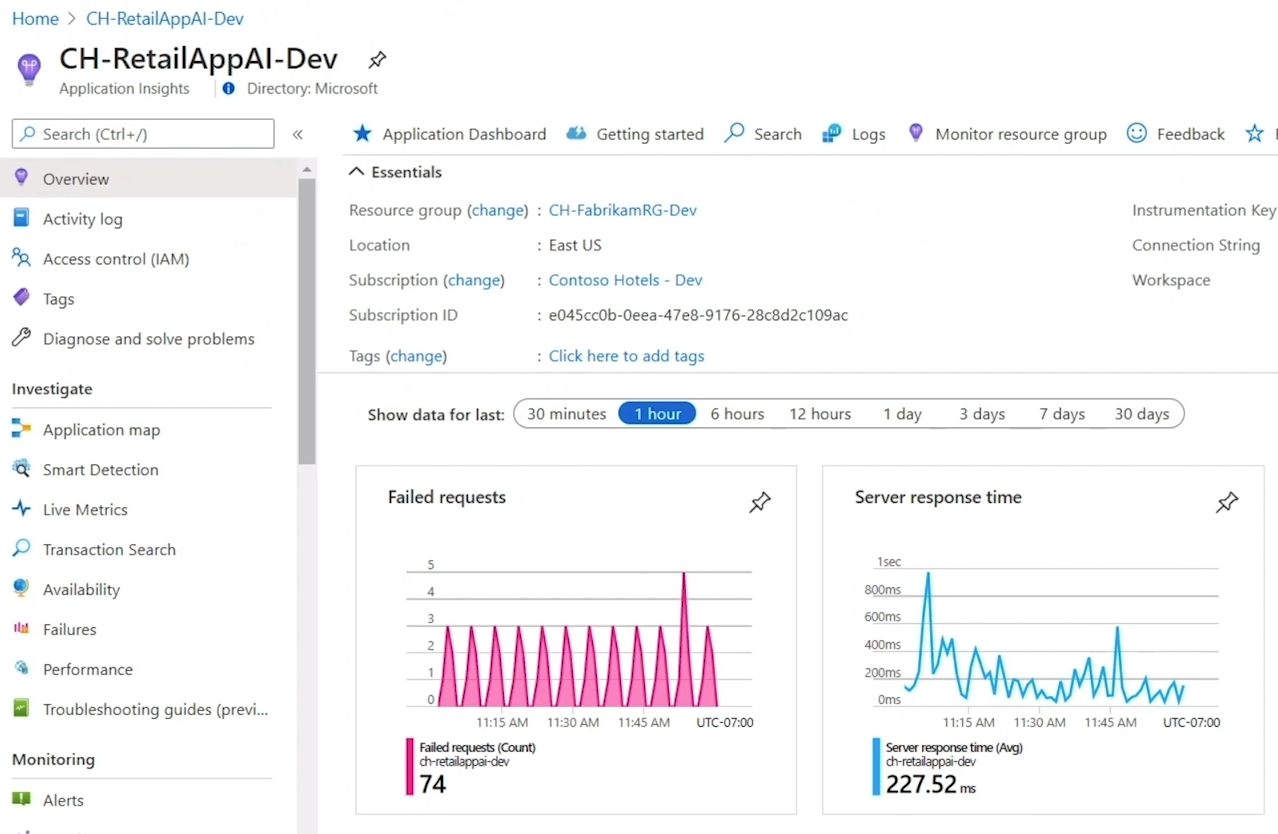
Task: Open CH-FabrikamRG-Dev resource group link
Action: (623, 210)
